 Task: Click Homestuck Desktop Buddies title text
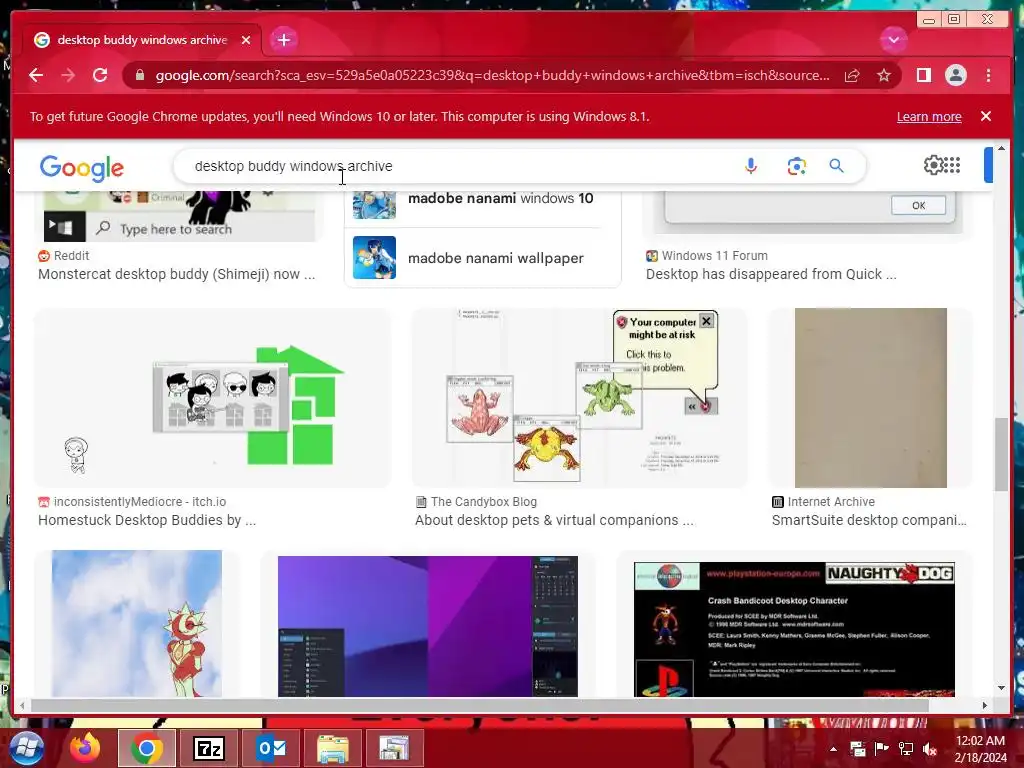147,520
